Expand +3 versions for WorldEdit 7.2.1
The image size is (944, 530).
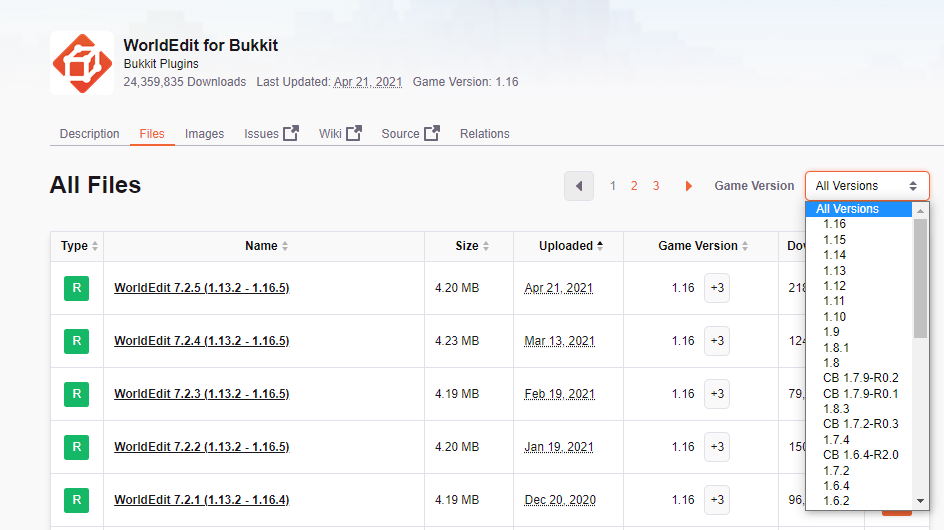(717, 500)
